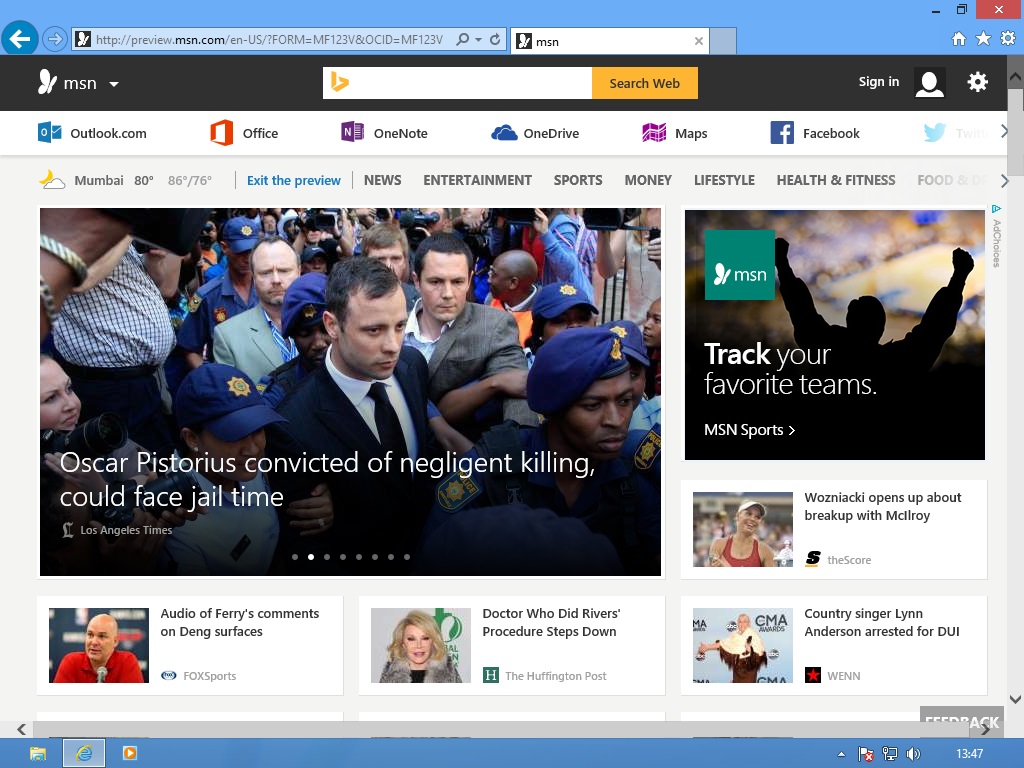Click the search magnifier in address bar
The height and width of the screenshot is (768, 1024).
point(462,40)
